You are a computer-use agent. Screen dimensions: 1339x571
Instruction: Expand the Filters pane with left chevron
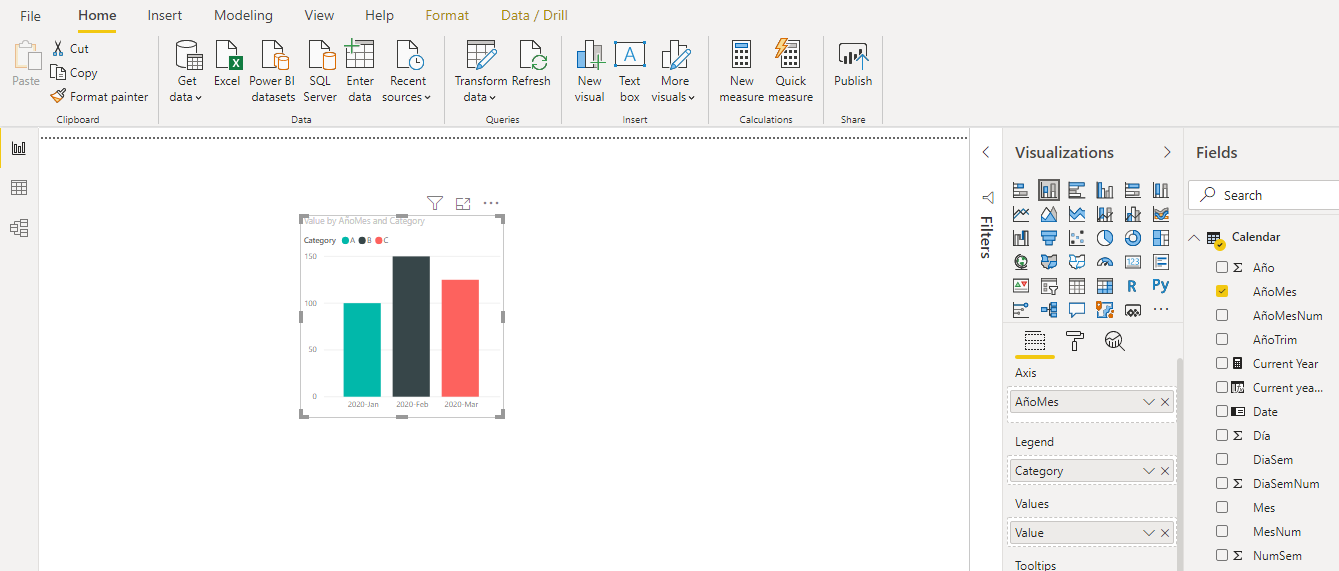coord(986,152)
